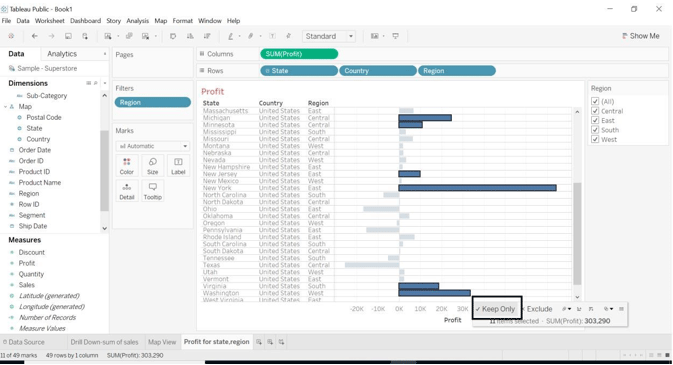Click Keep Only in the tooltip
This screenshot has height=365, width=673.
(x=497, y=309)
